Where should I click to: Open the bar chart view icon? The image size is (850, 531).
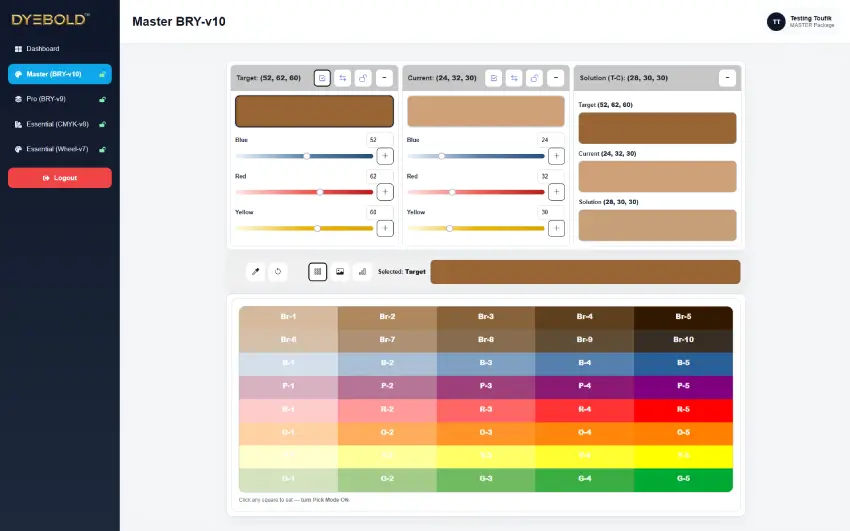point(362,271)
